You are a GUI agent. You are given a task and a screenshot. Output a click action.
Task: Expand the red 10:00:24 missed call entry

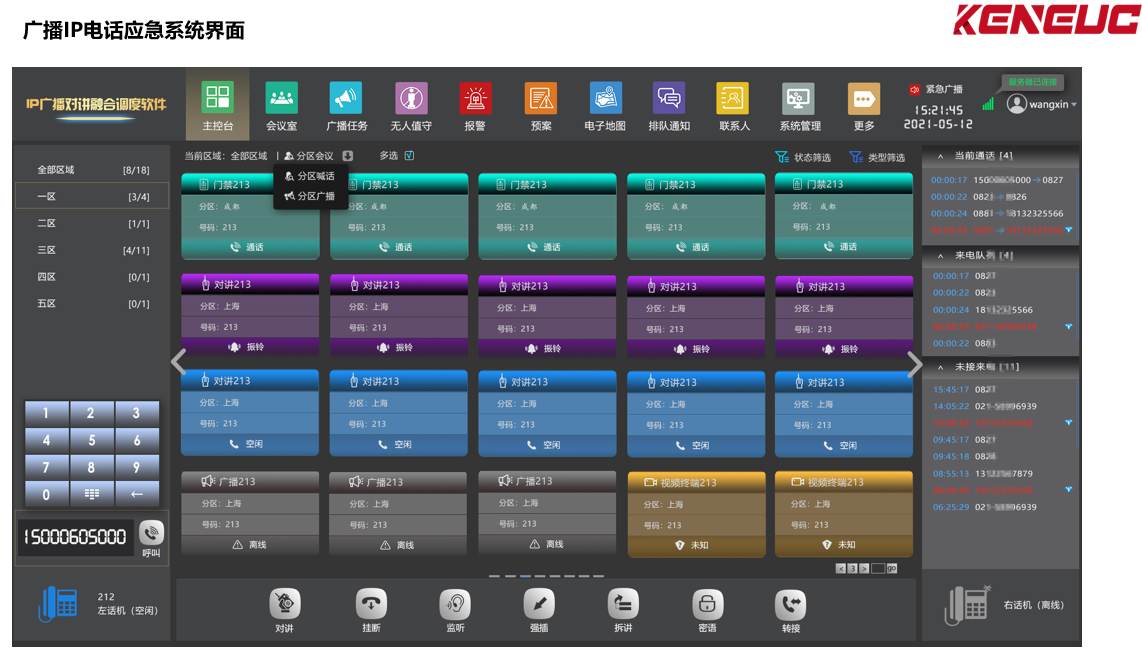[1069, 423]
